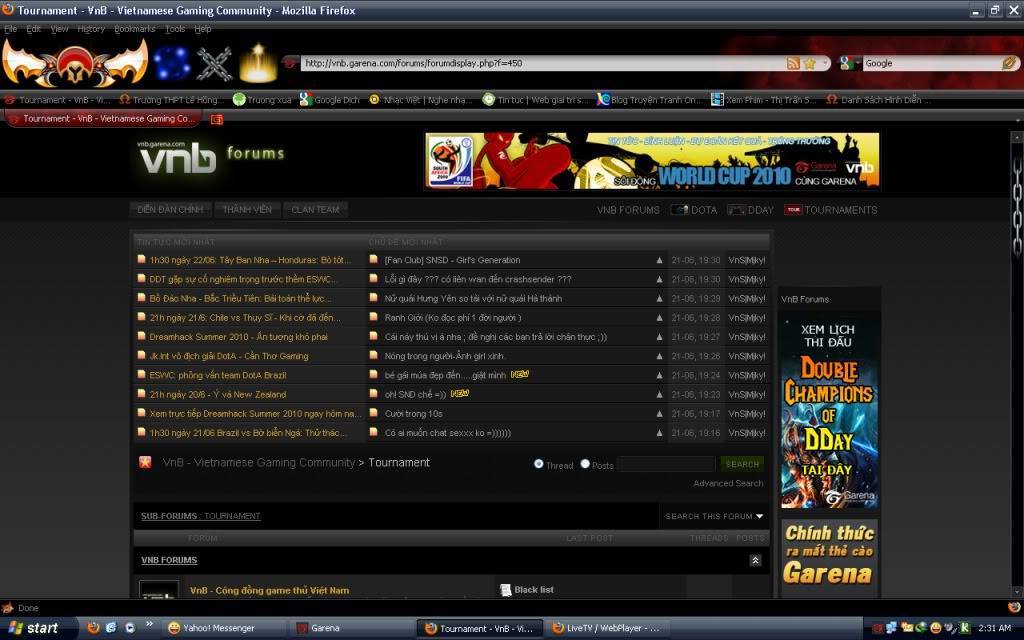The width and height of the screenshot is (1024, 640).
Task: Click last-post arrow for 'oh! SND chế' thread
Action: [659, 394]
